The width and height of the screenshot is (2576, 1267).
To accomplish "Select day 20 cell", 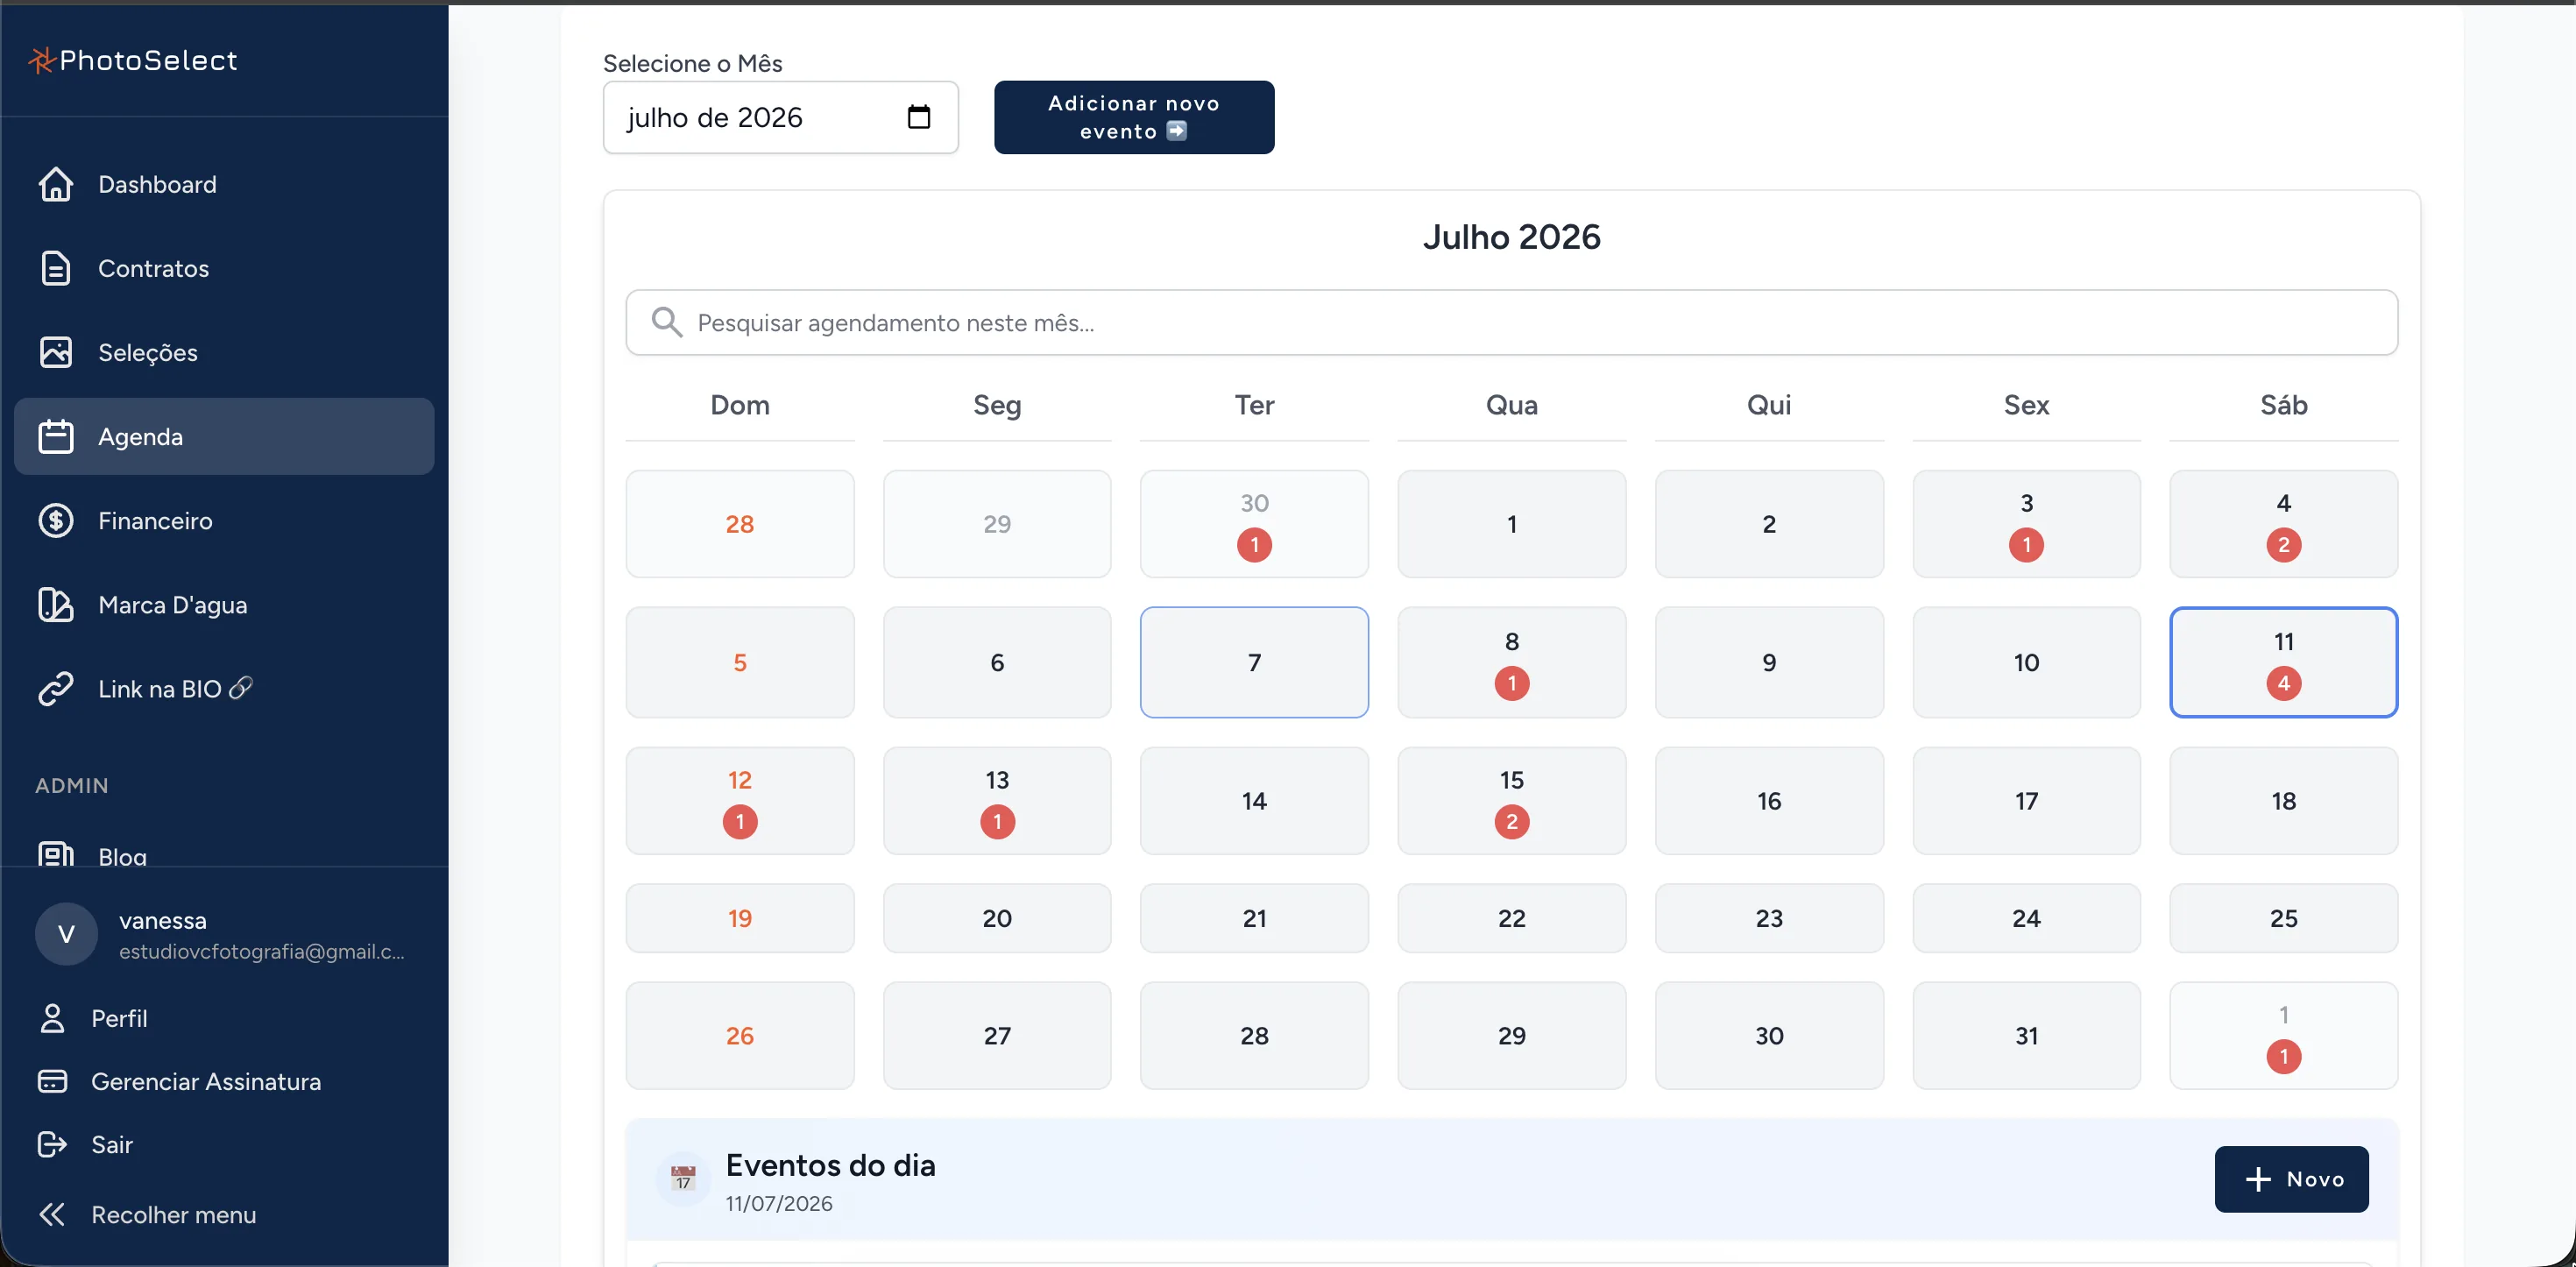I will [x=996, y=917].
